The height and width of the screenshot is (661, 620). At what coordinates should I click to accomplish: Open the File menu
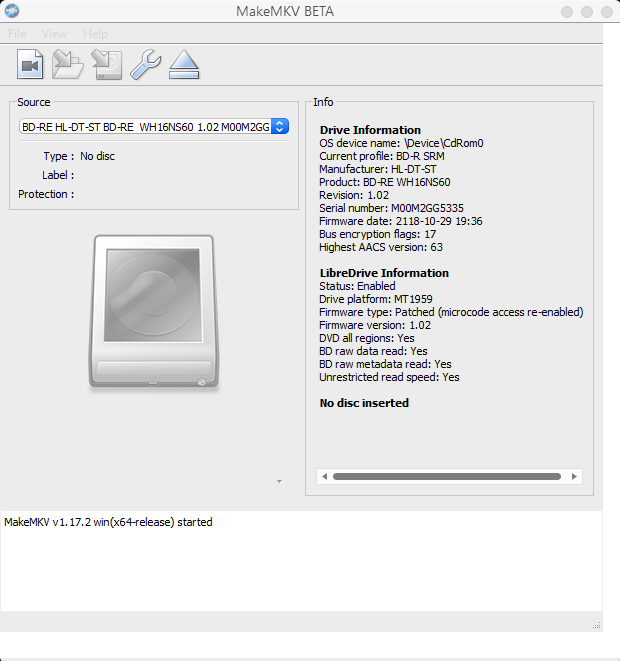pyautogui.click(x=17, y=34)
